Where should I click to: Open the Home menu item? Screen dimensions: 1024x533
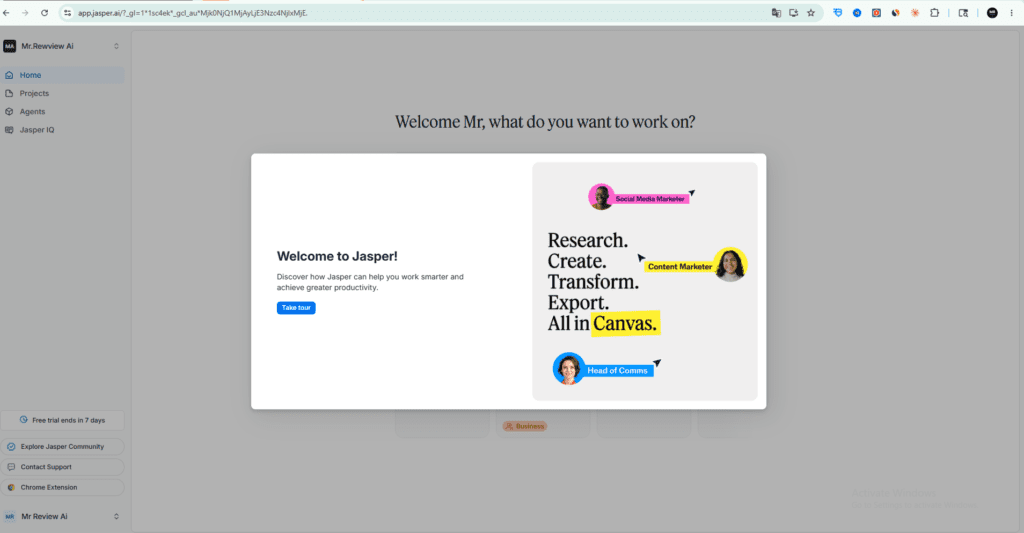[63, 75]
